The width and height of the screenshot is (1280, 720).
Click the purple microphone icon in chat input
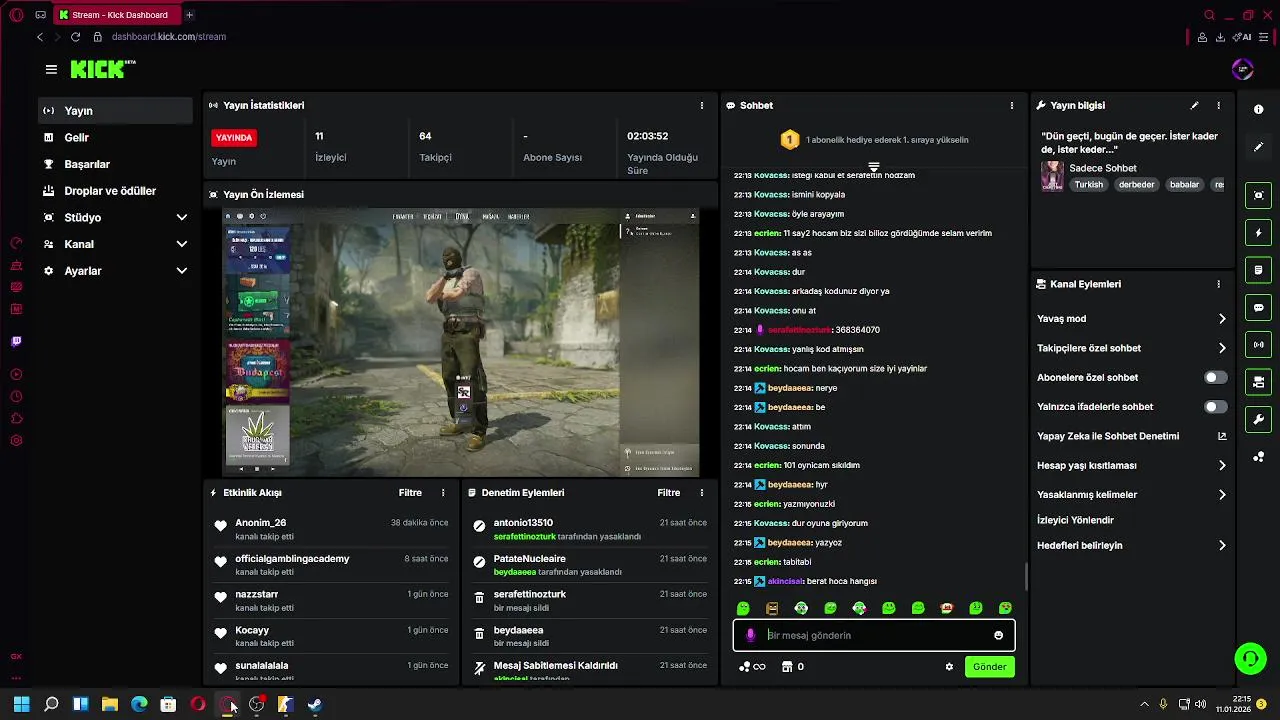[x=750, y=635]
